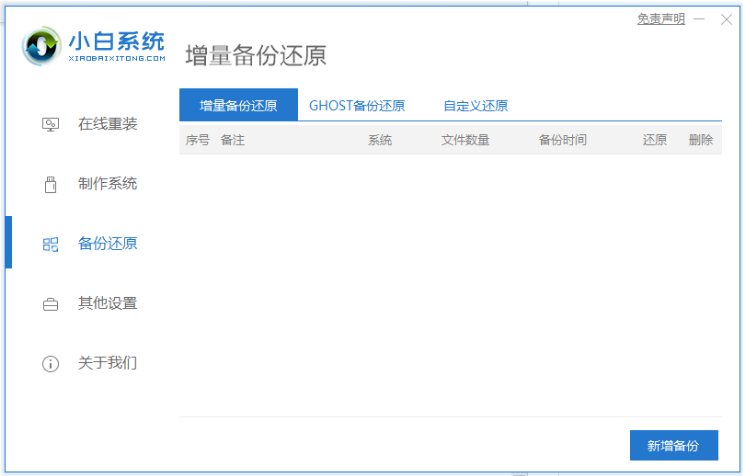Select the 在线重装 monitor icon
Viewport: 743px width, 476px height.
coord(50,125)
